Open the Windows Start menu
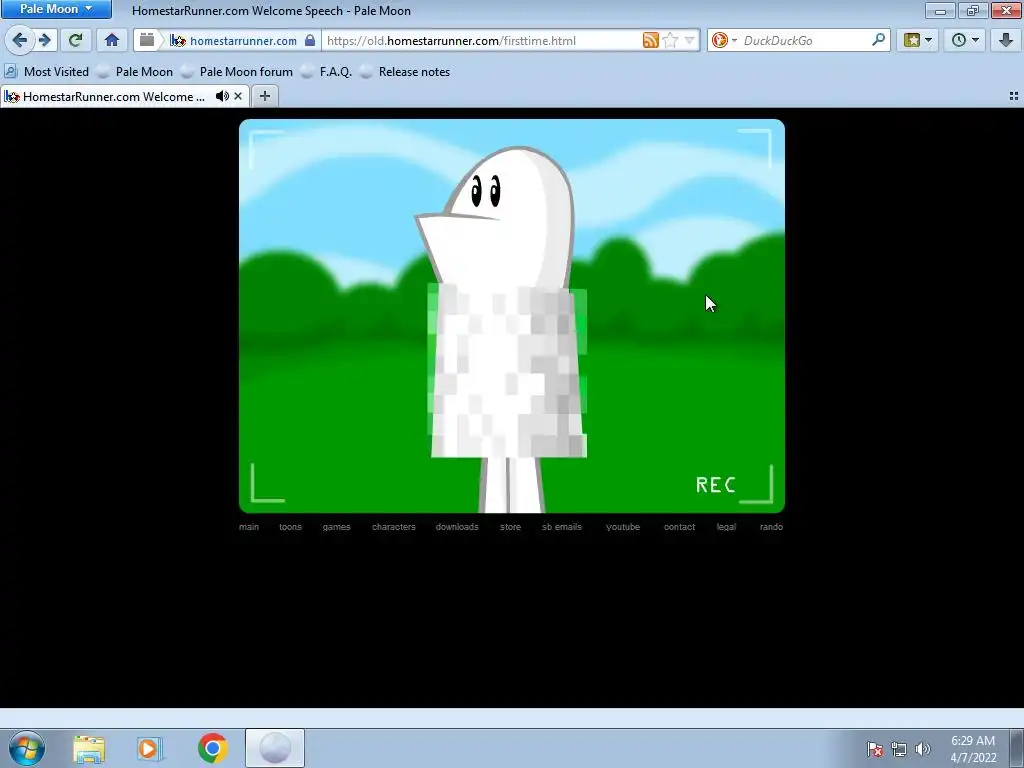The width and height of the screenshot is (1024, 768). 27,748
